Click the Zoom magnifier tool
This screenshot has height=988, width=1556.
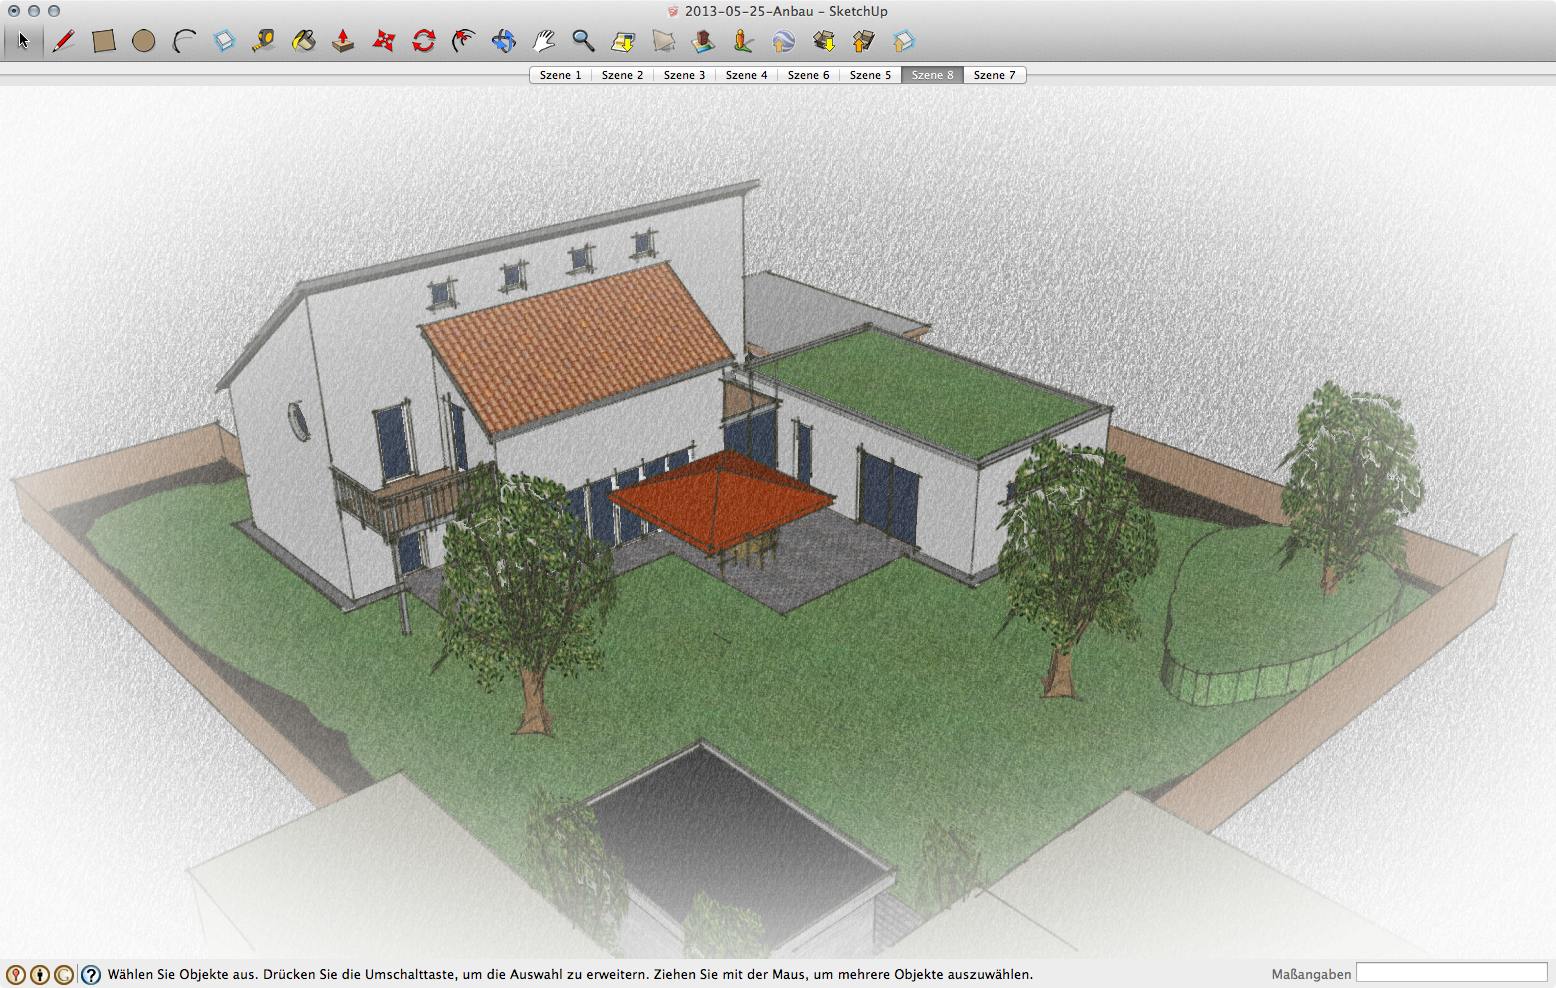tap(583, 41)
